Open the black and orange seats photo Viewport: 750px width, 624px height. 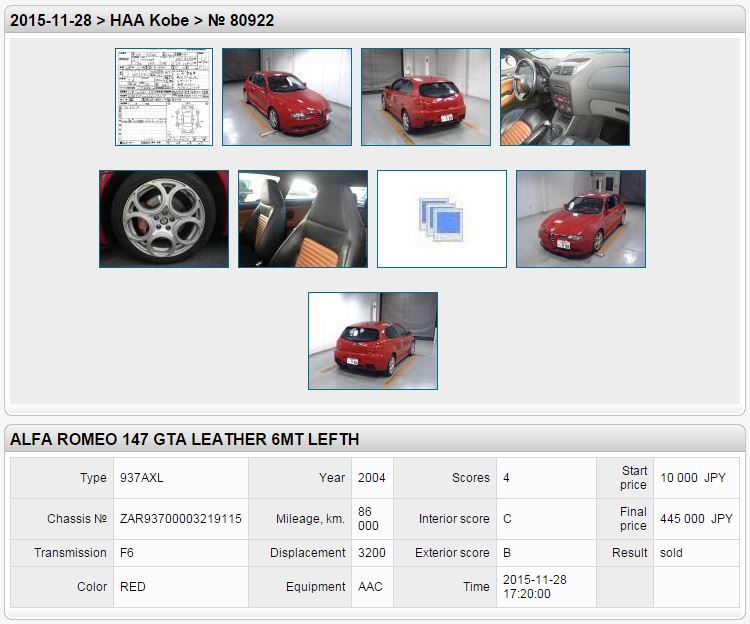point(303,219)
